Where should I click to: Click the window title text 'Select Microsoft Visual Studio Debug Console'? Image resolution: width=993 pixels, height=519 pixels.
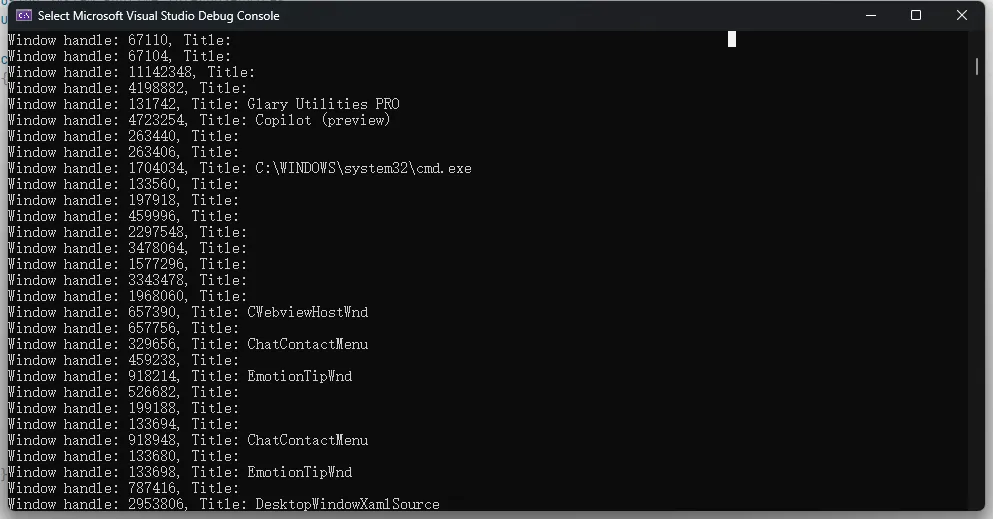[158, 16]
